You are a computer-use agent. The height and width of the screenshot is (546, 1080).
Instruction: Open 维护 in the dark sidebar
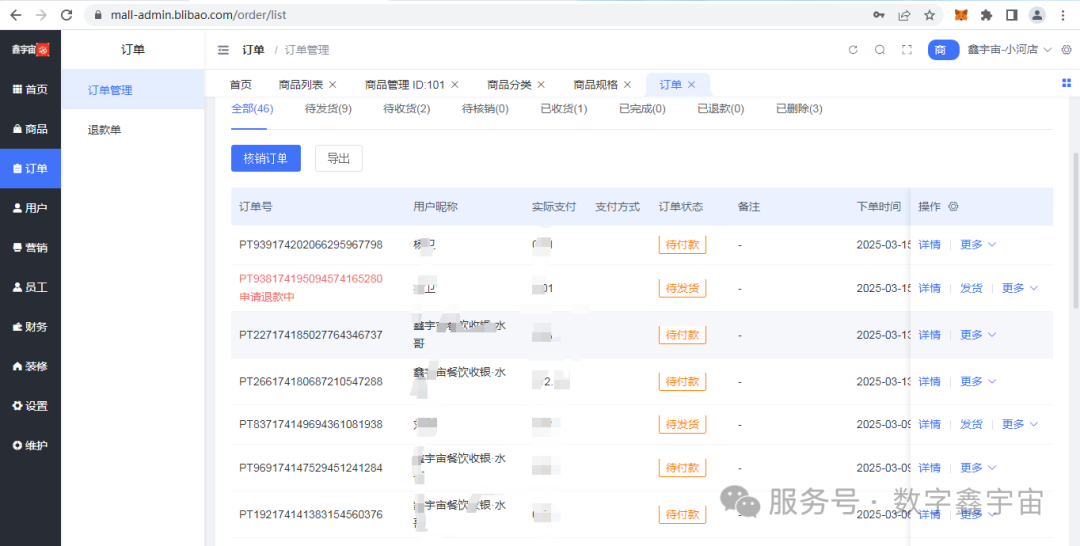tap(30, 445)
